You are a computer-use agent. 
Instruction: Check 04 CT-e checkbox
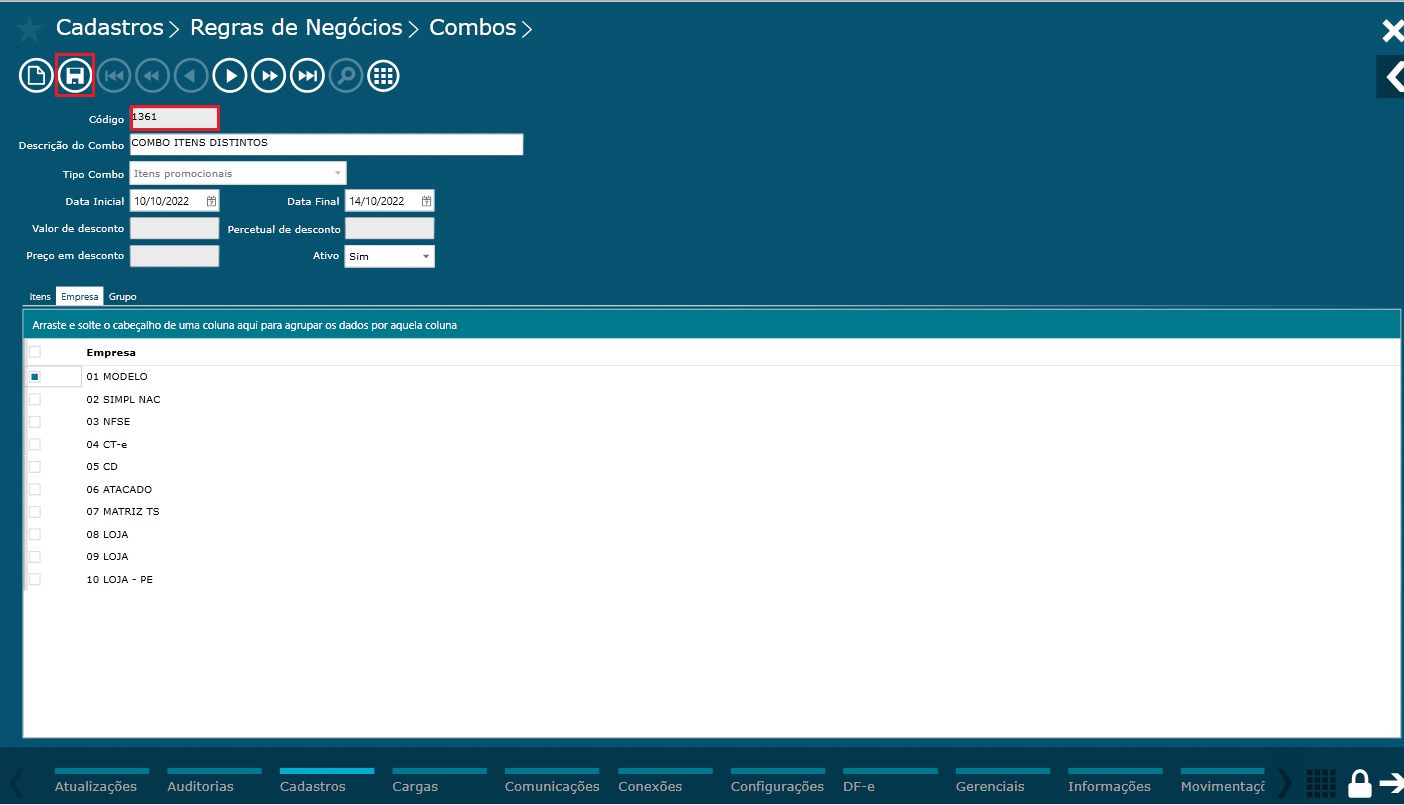click(35, 444)
